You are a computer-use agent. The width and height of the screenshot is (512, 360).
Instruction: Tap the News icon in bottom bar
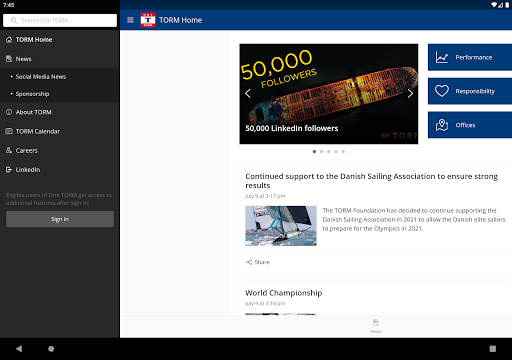376,326
